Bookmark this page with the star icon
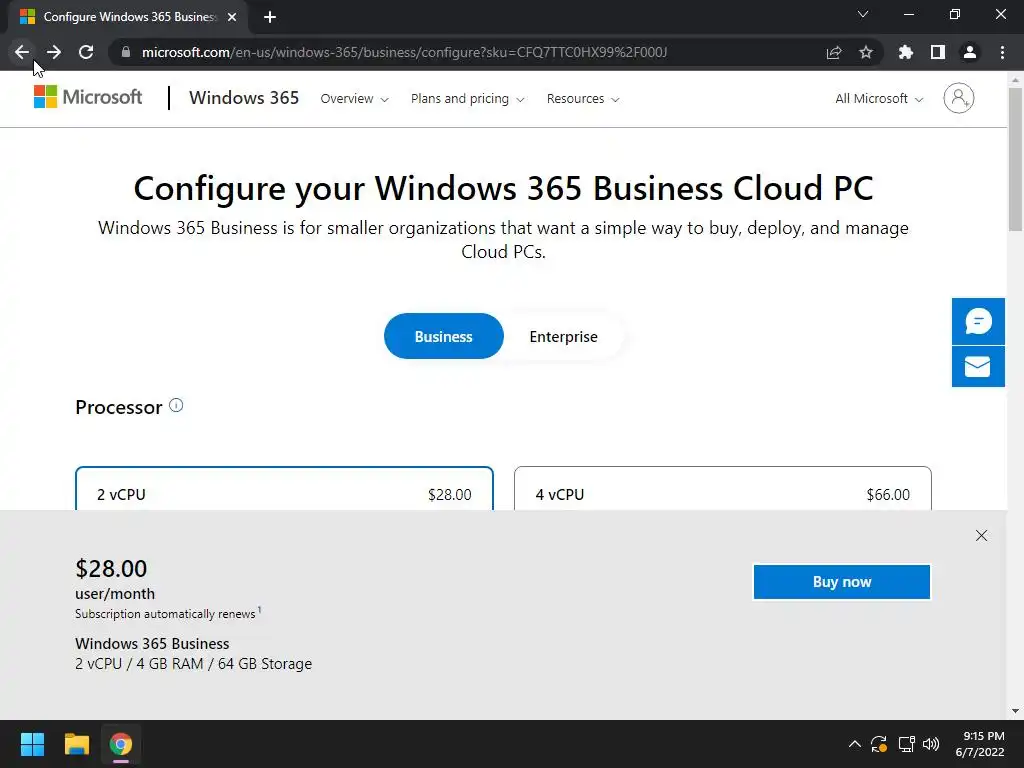Screen dimensions: 1024x768 866,52
